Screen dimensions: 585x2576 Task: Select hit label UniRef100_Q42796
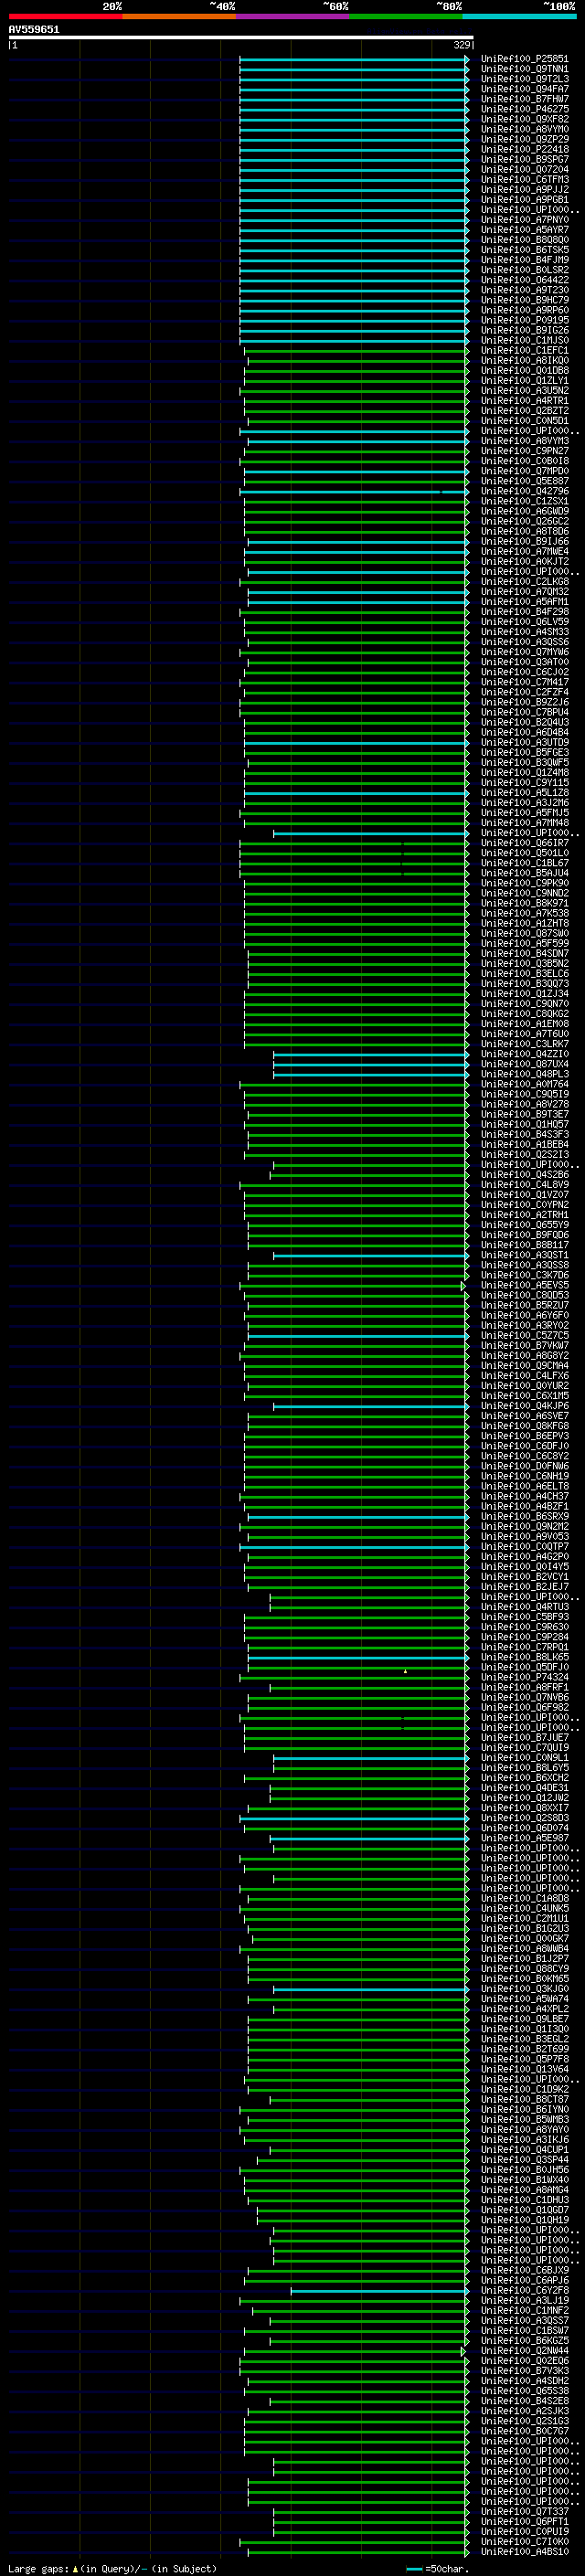click(x=524, y=491)
